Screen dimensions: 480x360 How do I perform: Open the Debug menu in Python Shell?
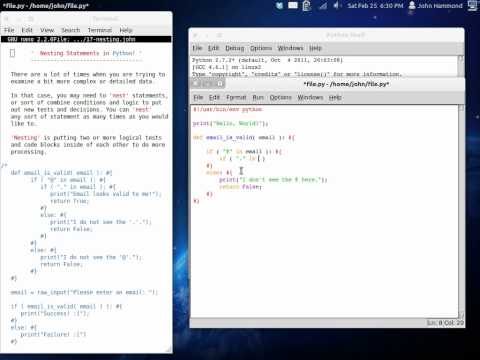(x=235, y=48)
